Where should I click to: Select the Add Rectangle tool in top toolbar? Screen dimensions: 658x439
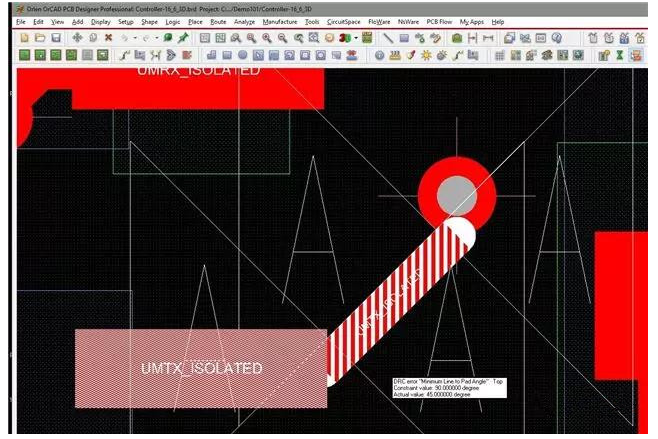coord(404,38)
